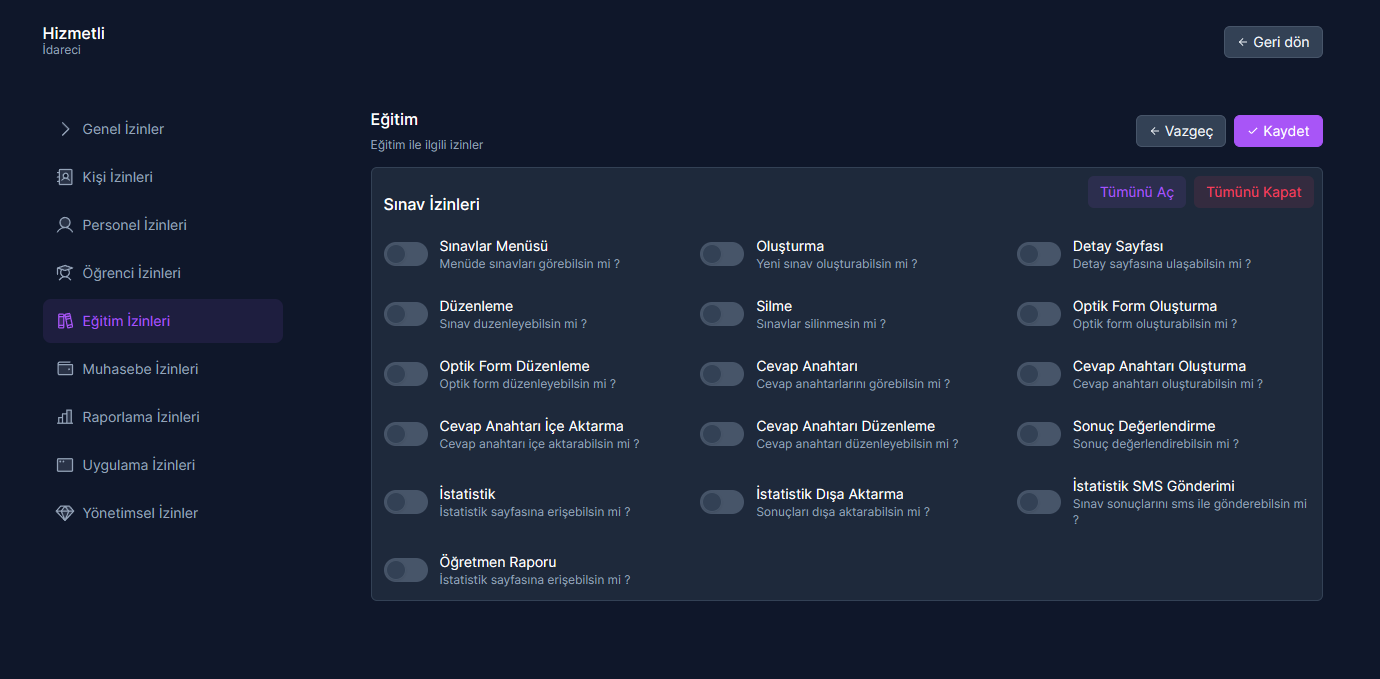Image resolution: width=1380 pixels, height=679 pixels.
Task: Toggle the Sınavlar Menüsü switch
Action: (x=406, y=254)
